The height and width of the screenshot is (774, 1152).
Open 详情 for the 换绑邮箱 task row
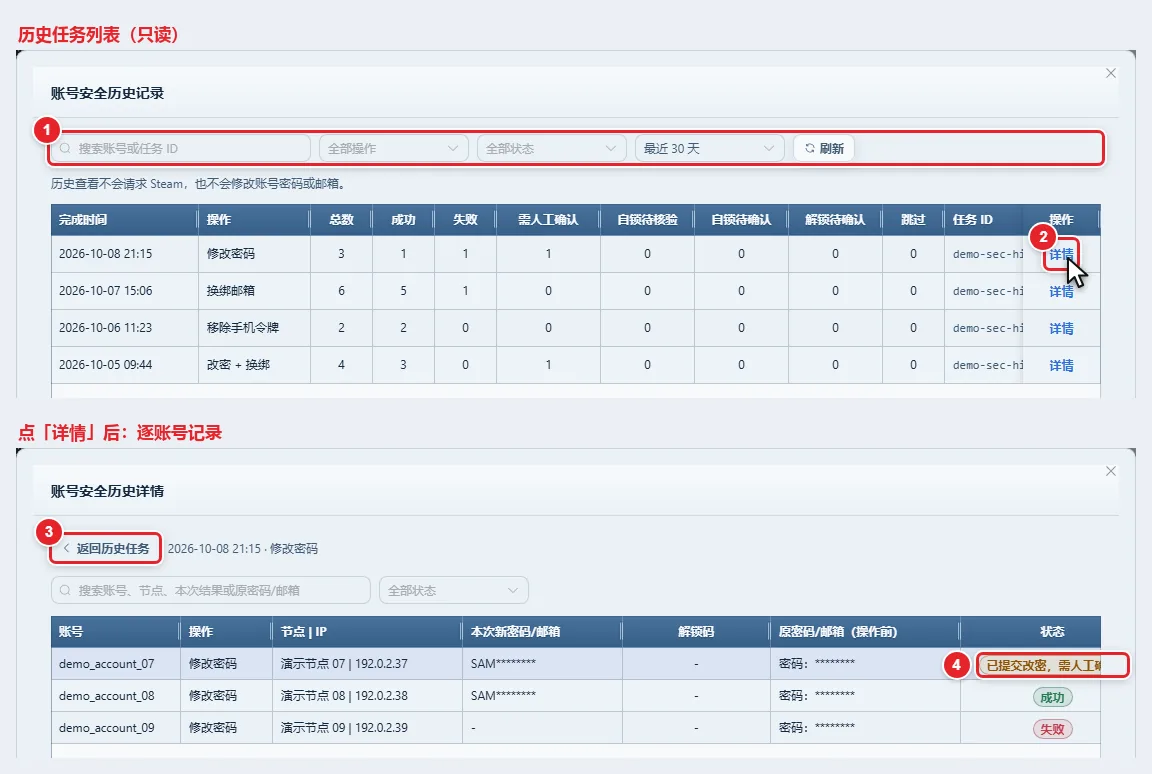[x=1061, y=292]
